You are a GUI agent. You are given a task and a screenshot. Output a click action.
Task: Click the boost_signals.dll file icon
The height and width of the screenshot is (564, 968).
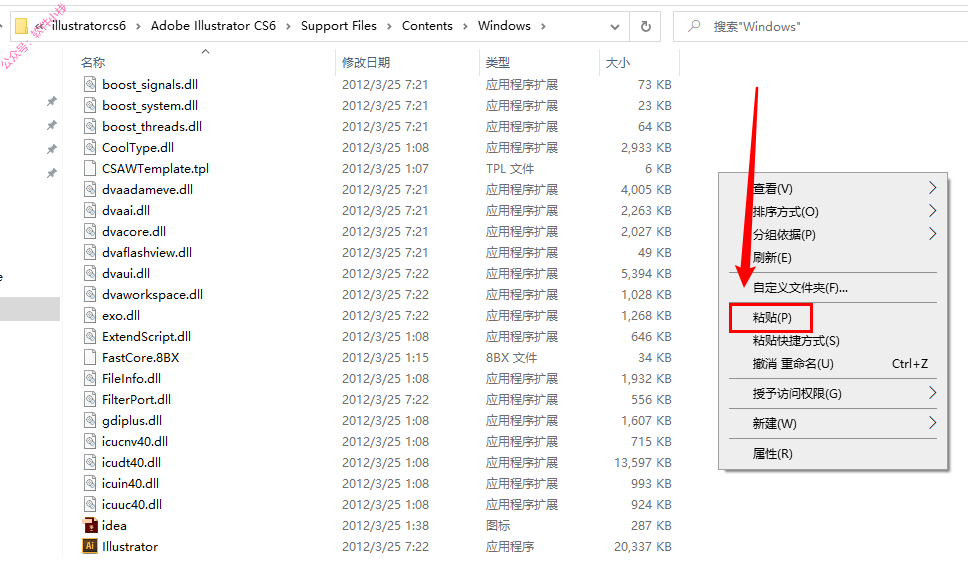click(x=90, y=85)
